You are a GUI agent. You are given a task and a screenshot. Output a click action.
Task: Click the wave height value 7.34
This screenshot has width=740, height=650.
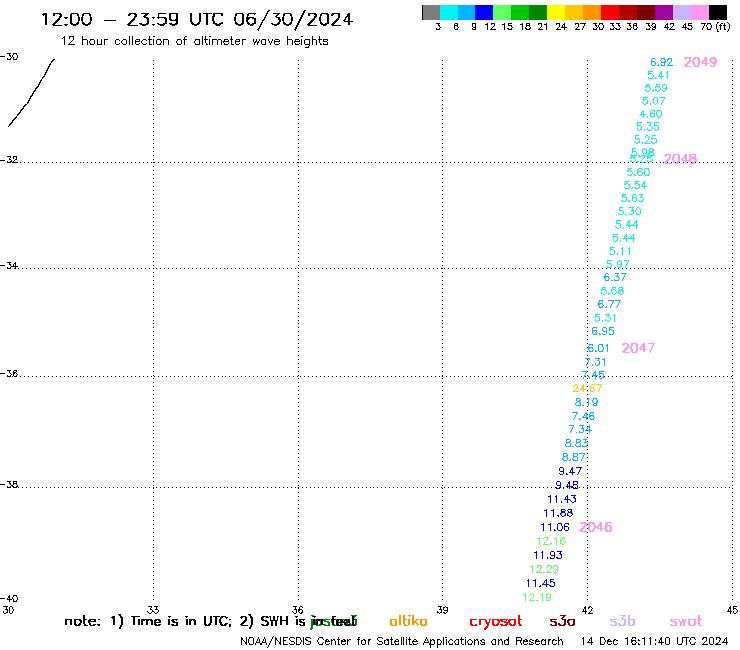580,429
